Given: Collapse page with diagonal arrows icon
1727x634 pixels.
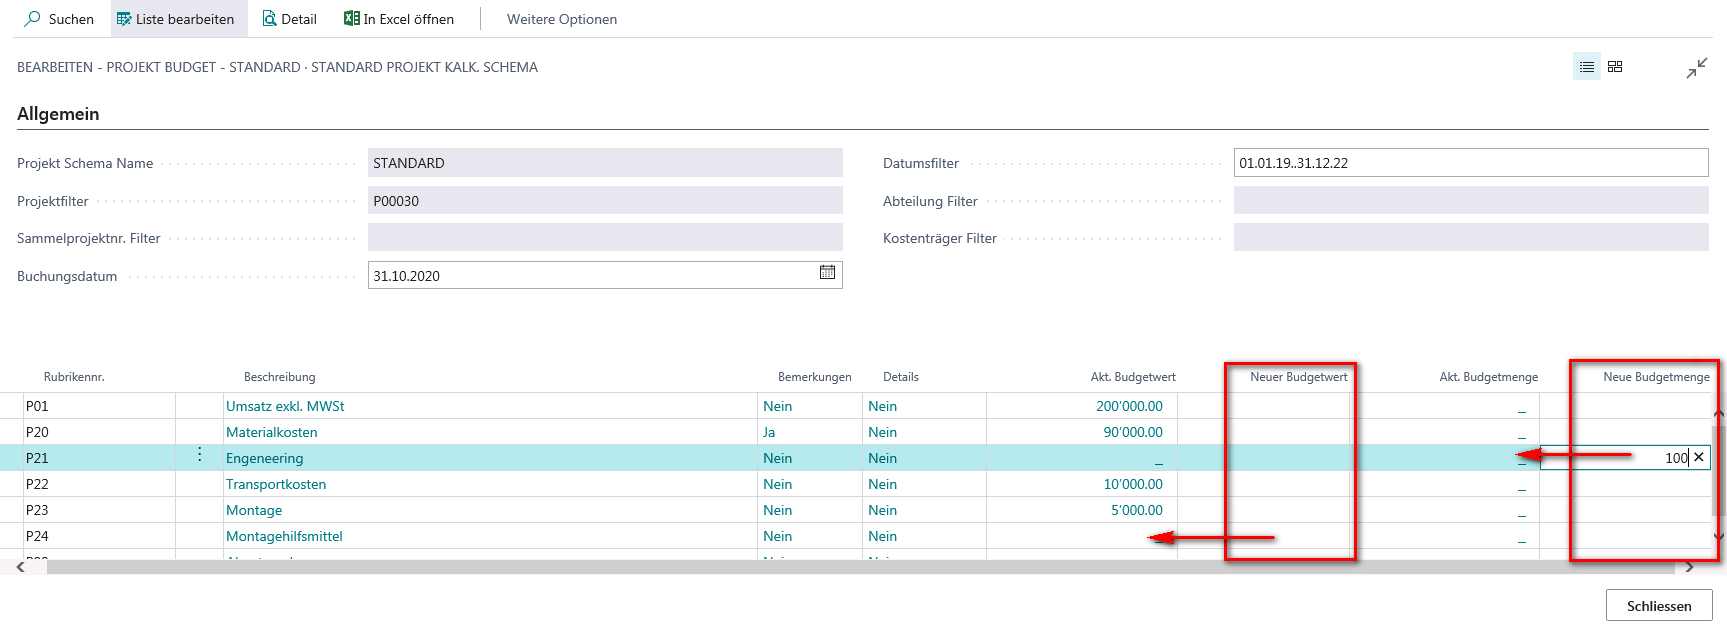Looking at the screenshot, I should [1696, 68].
